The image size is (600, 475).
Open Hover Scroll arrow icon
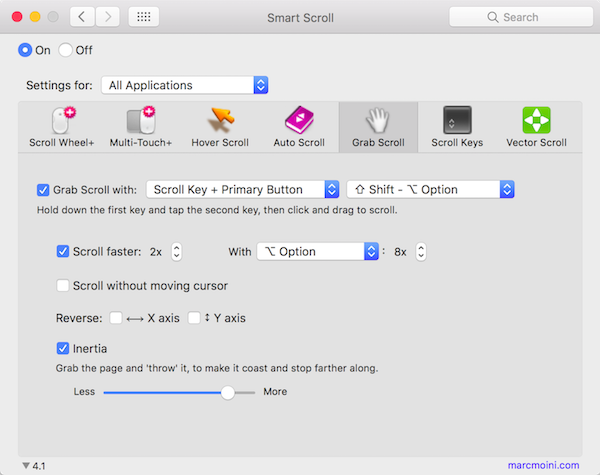coord(220,121)
